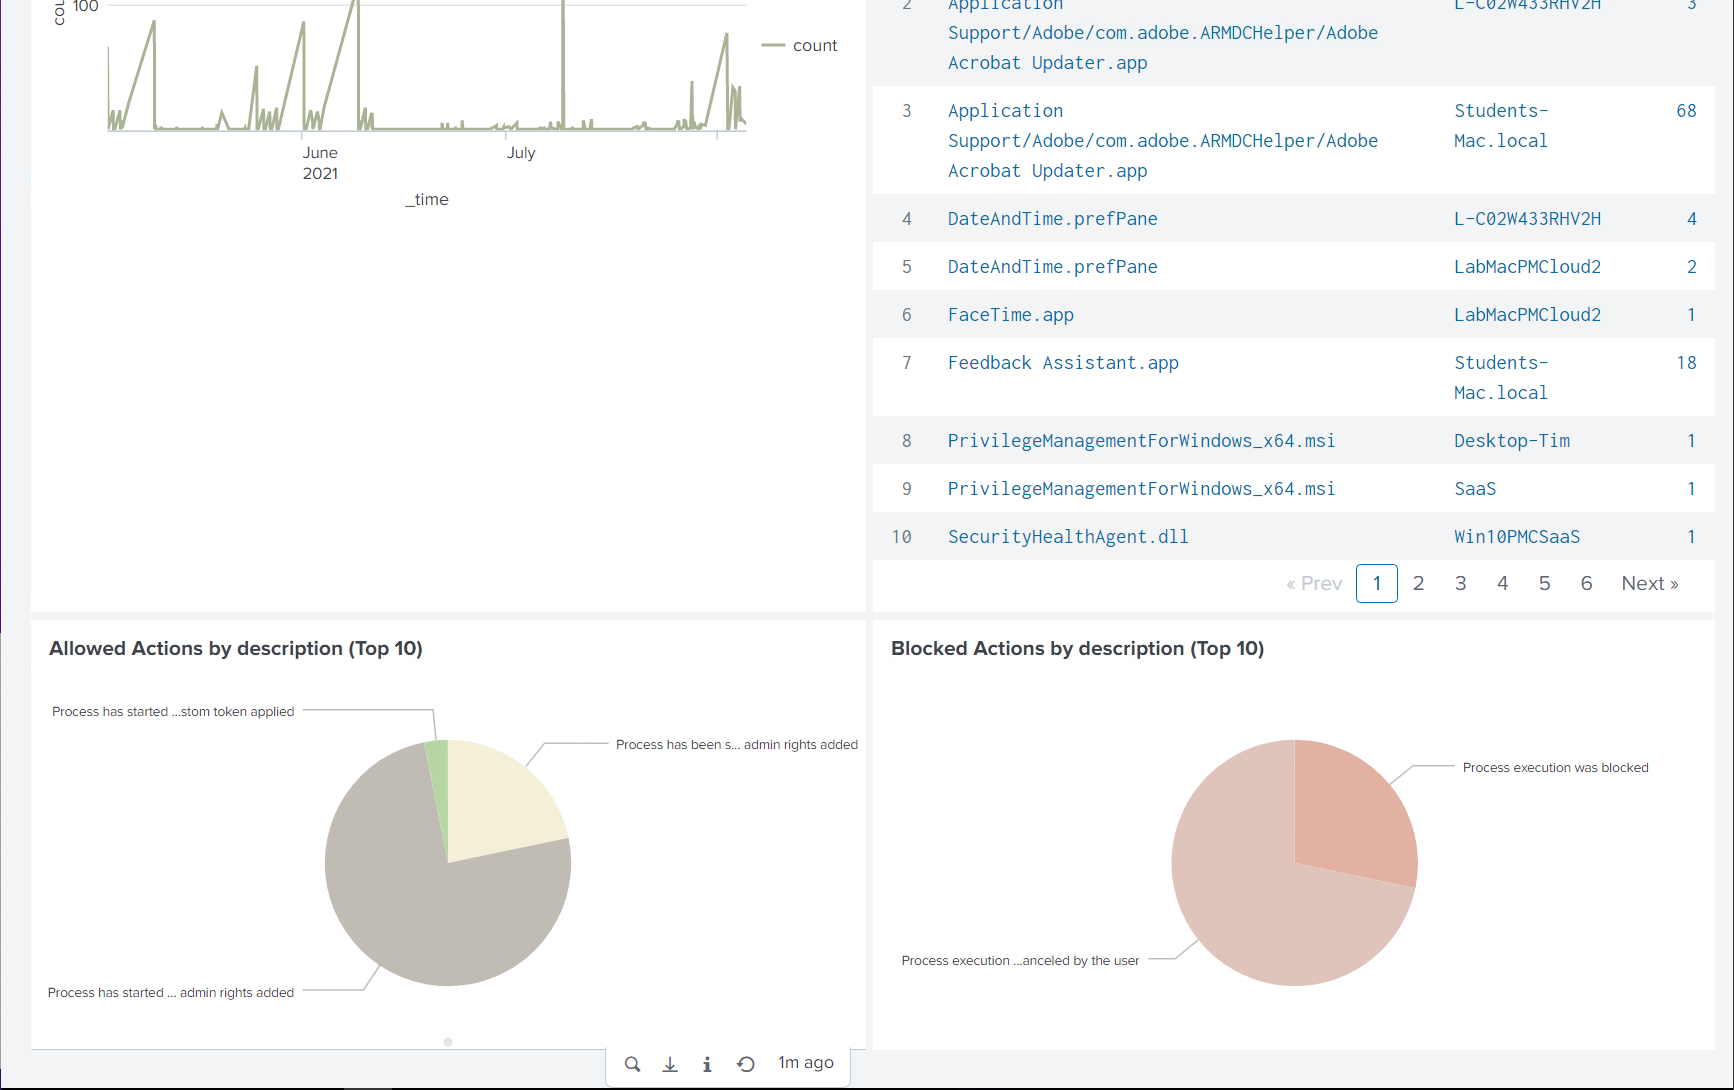This screenshot has width=1734, height=1090.
Task: Click the Export download icon
Action: tap(670, 1064)
